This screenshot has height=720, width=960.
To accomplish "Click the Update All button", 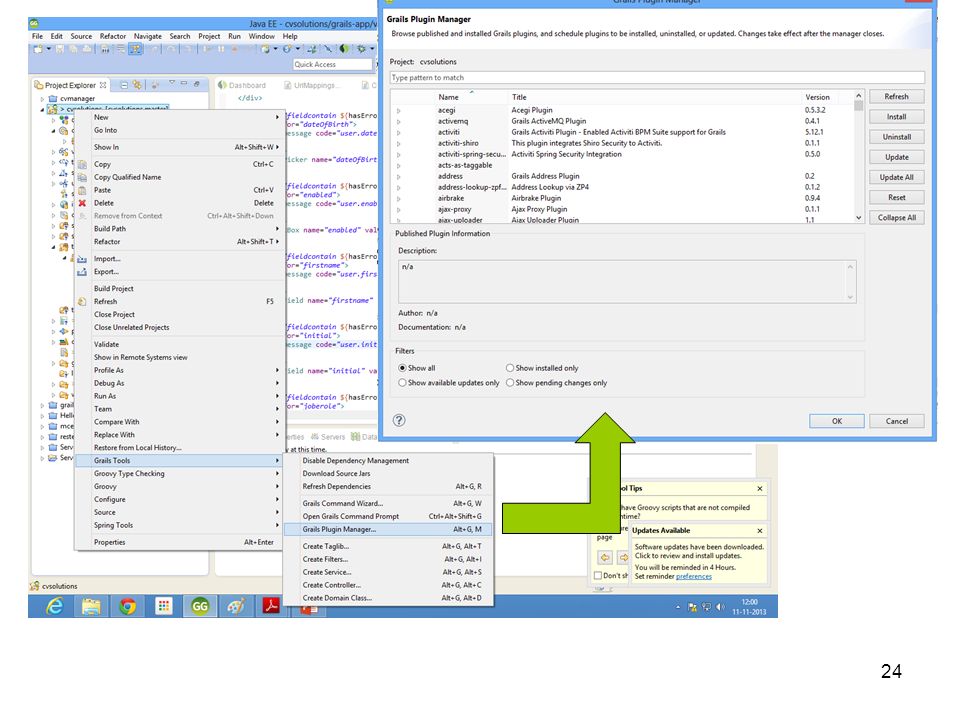I will tap(896, 178).
